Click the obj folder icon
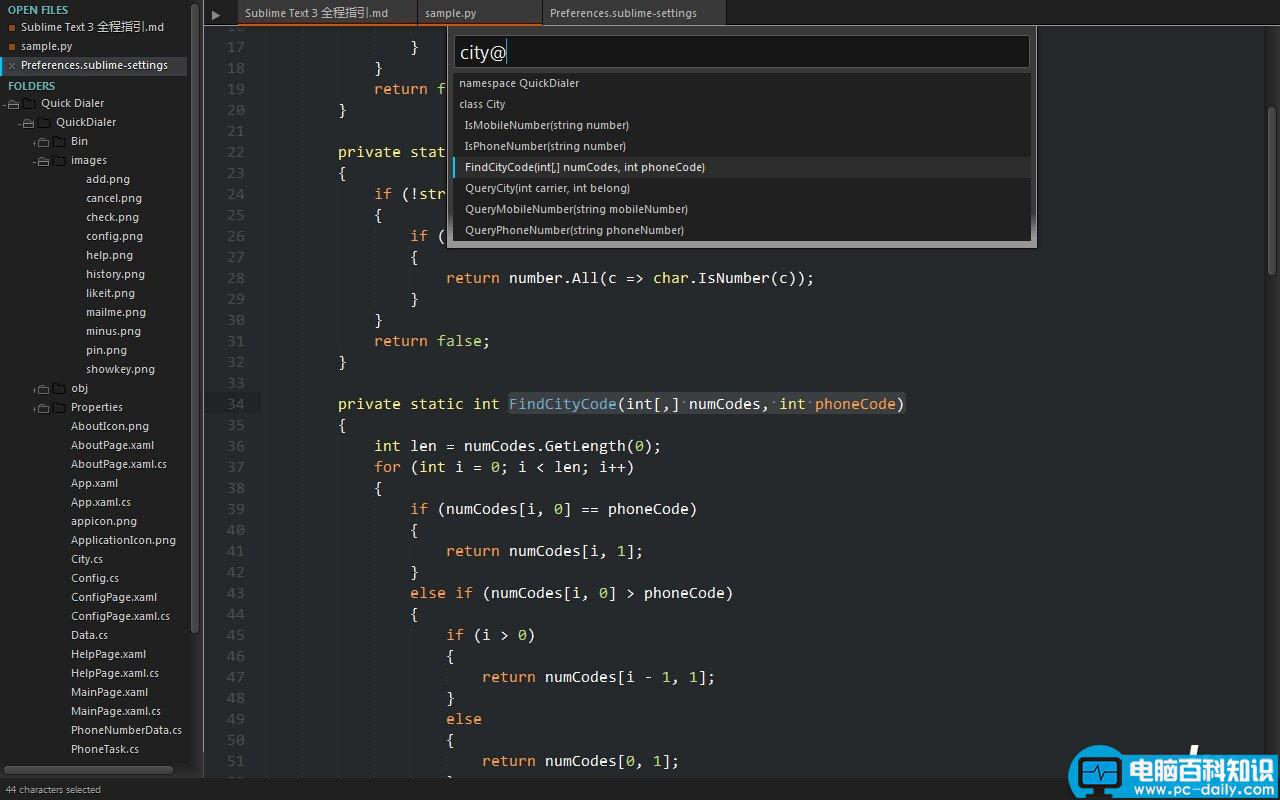 click(x=59, y=389)
